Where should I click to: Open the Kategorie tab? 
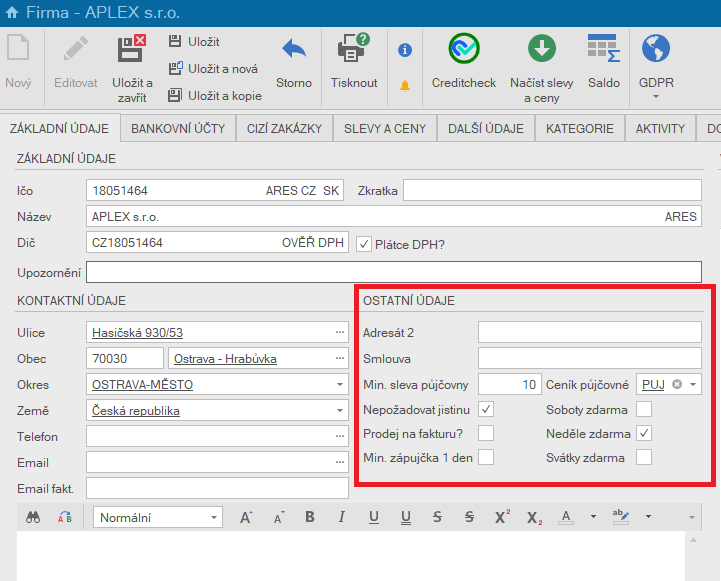(x=579, y=128)
